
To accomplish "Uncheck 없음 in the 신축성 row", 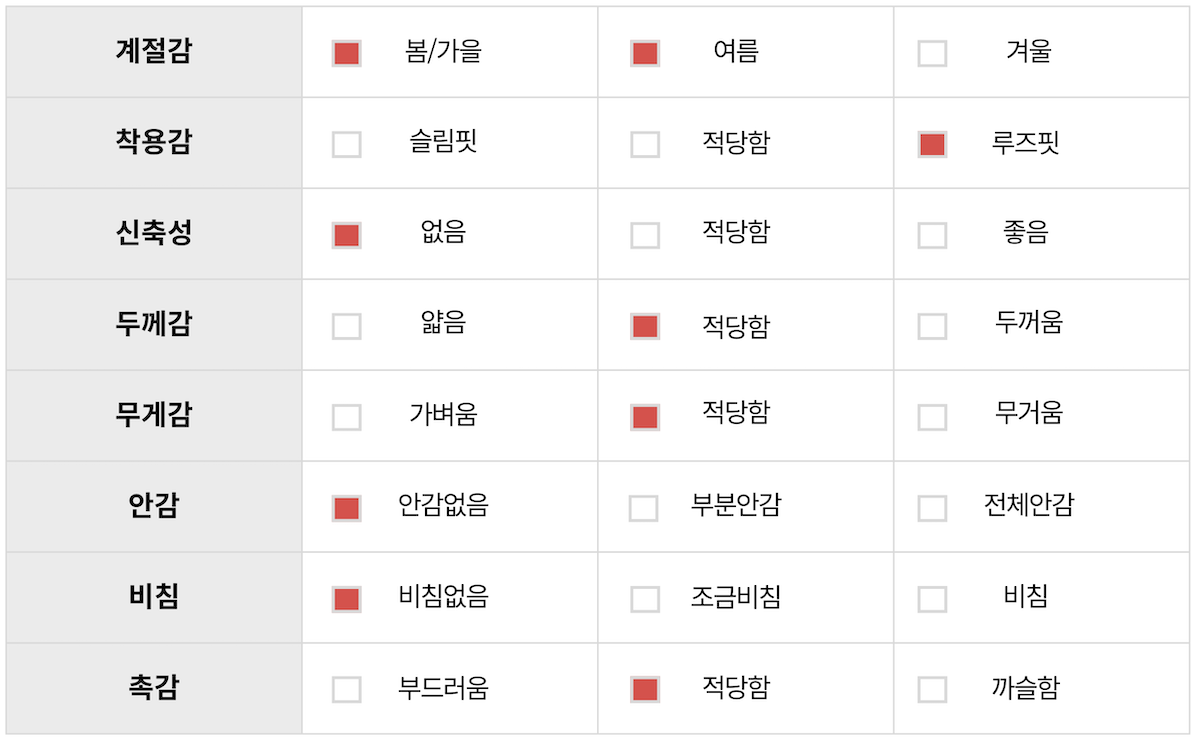I will (x=346, y=235).
